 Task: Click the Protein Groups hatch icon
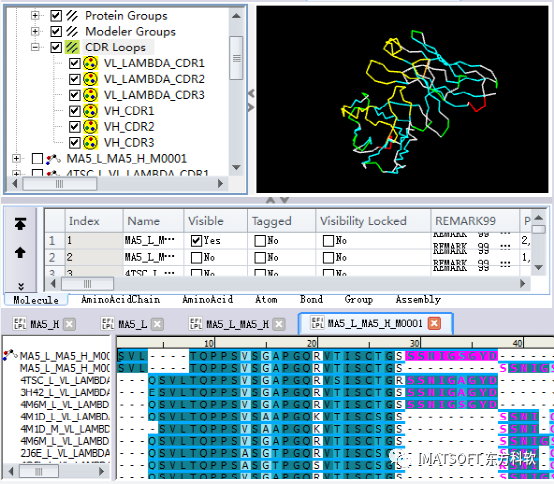pyautogui.click(x=72, y=16)
